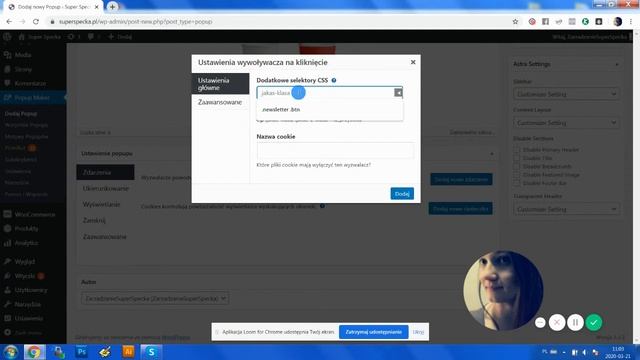
Task: Click Ukryj link in sharing bar
Action: (418, 332)
